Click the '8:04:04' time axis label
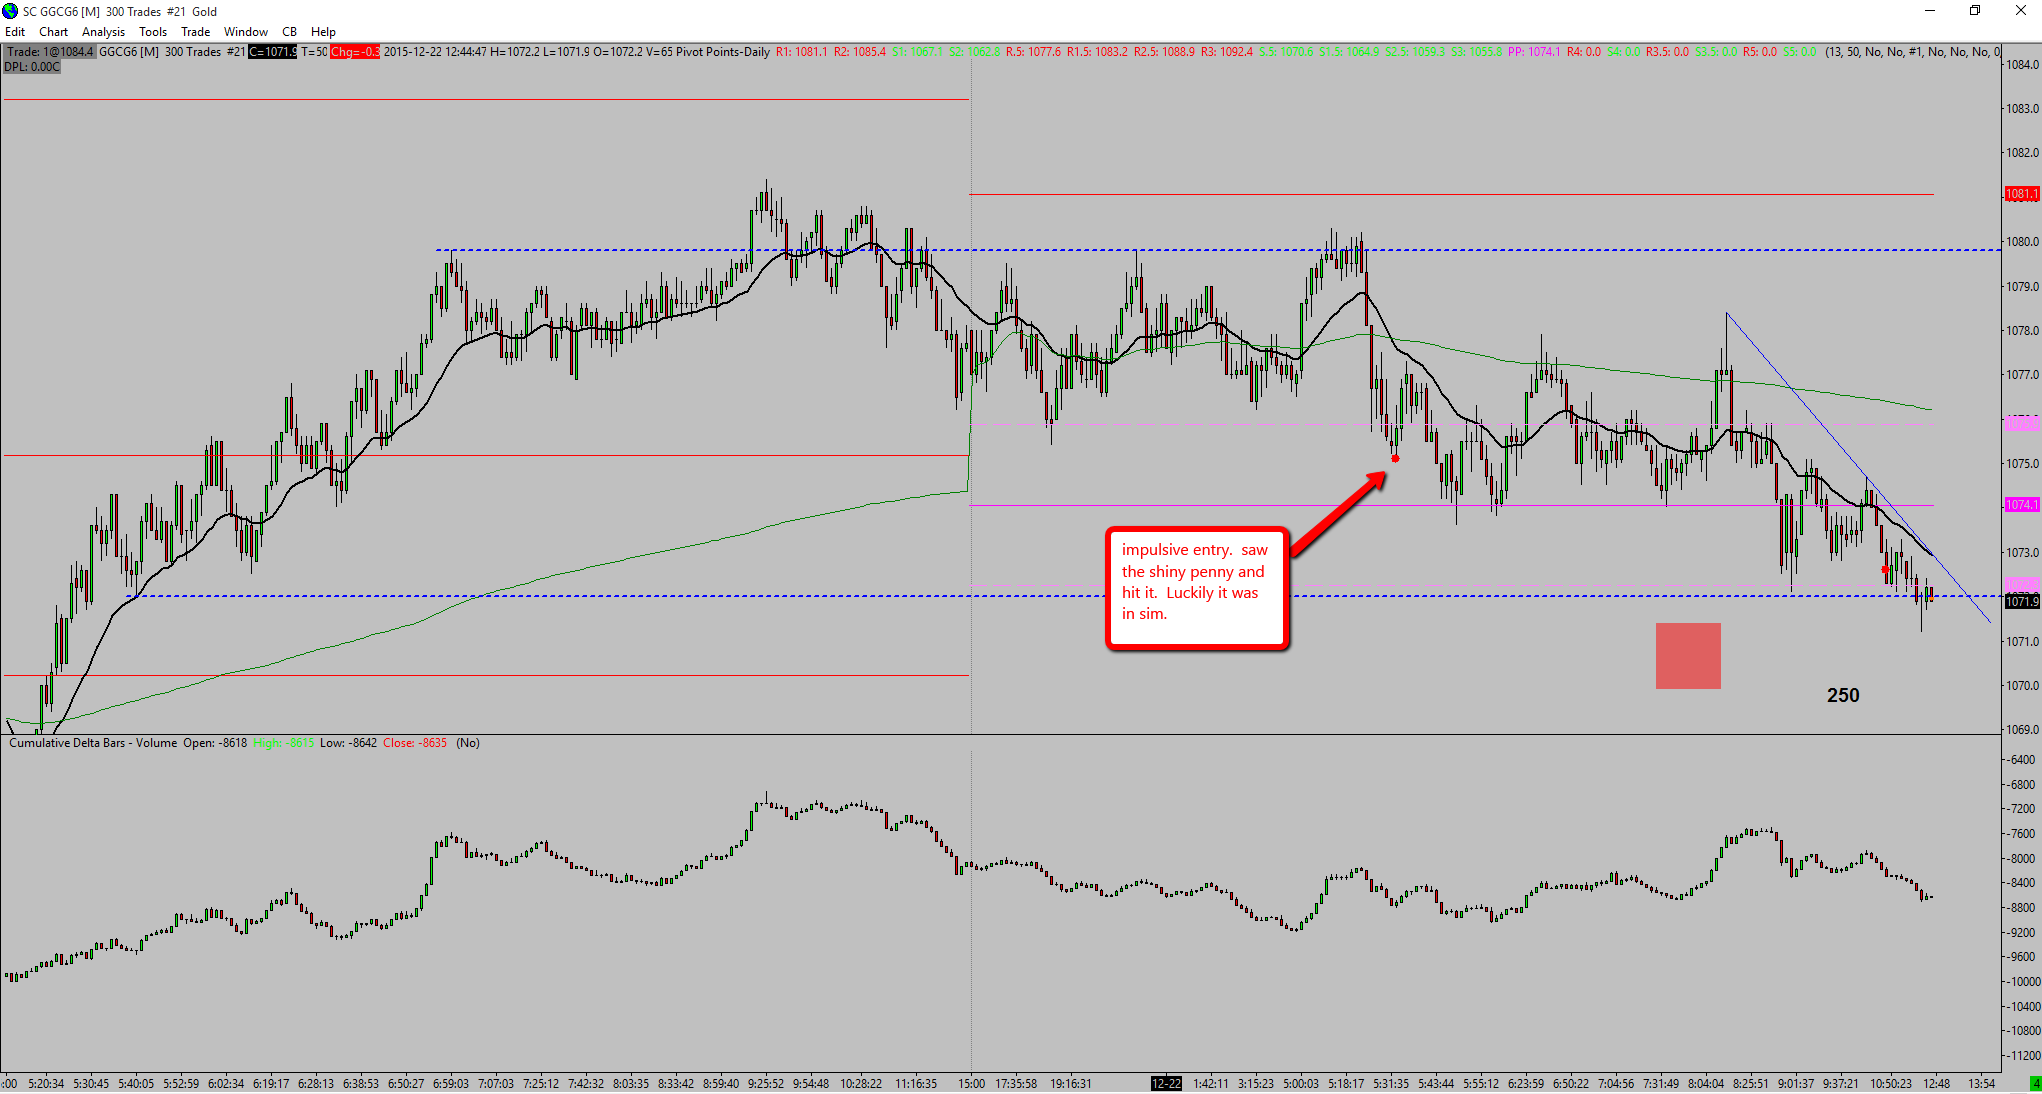The image size is (2042, 1094). pos(1706,1084)
